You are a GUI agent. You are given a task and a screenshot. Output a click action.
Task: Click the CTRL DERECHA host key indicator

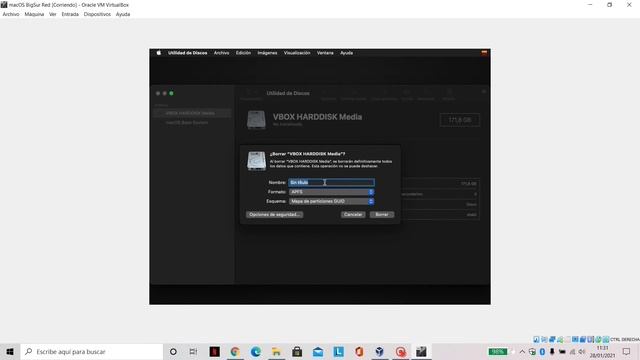coord(625,339)
